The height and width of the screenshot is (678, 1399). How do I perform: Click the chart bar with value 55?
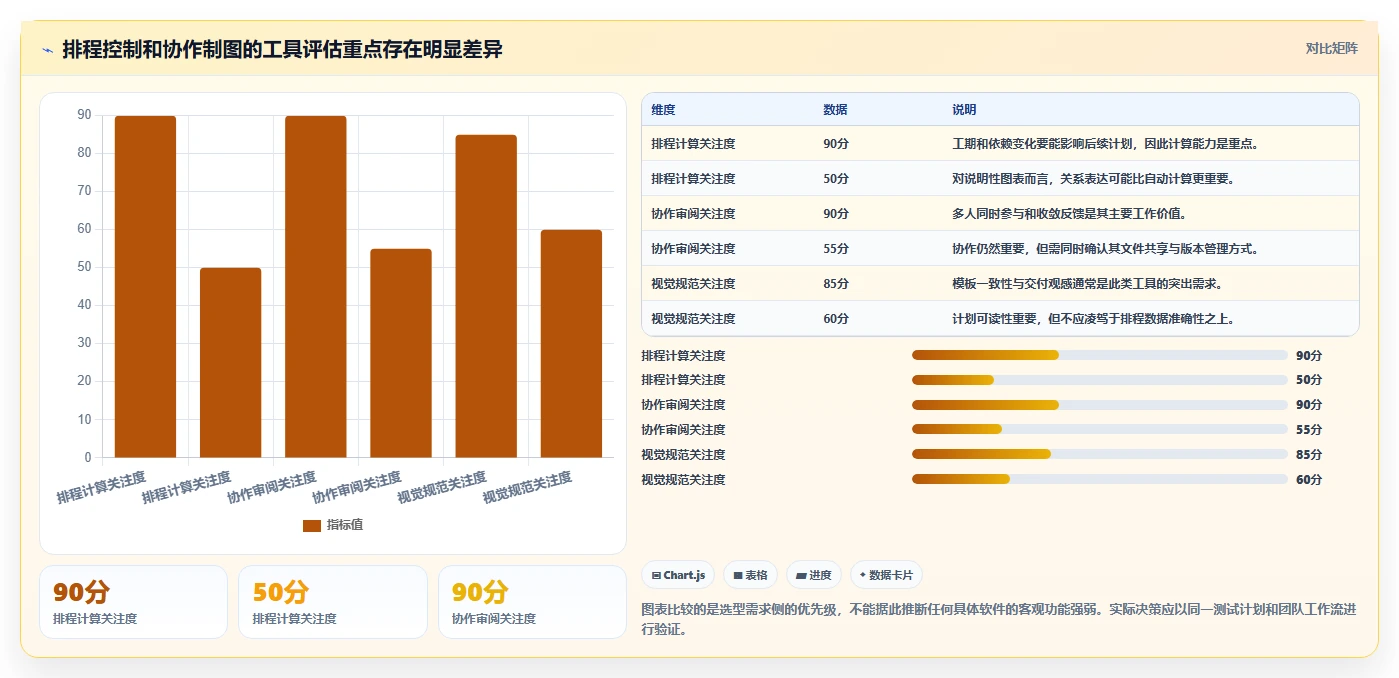click(400, 353)
